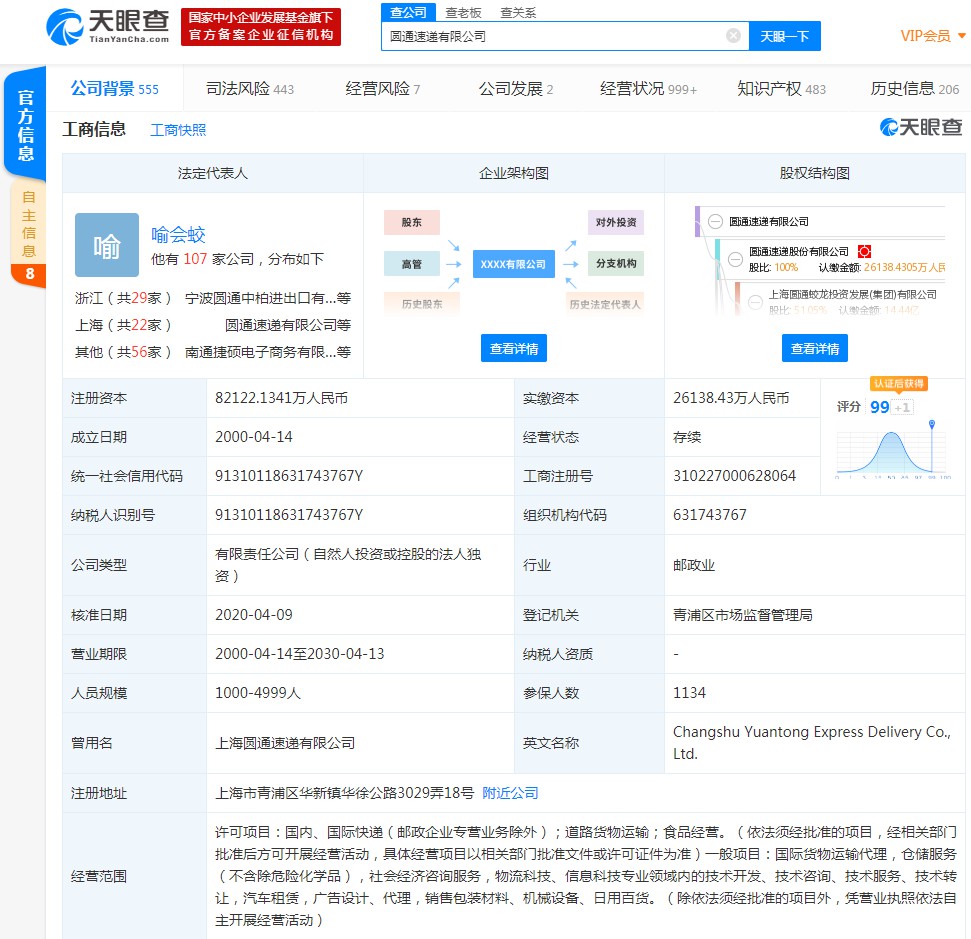Open the 附近公司 link
The image size is (971, 939).
pos(510,793)
